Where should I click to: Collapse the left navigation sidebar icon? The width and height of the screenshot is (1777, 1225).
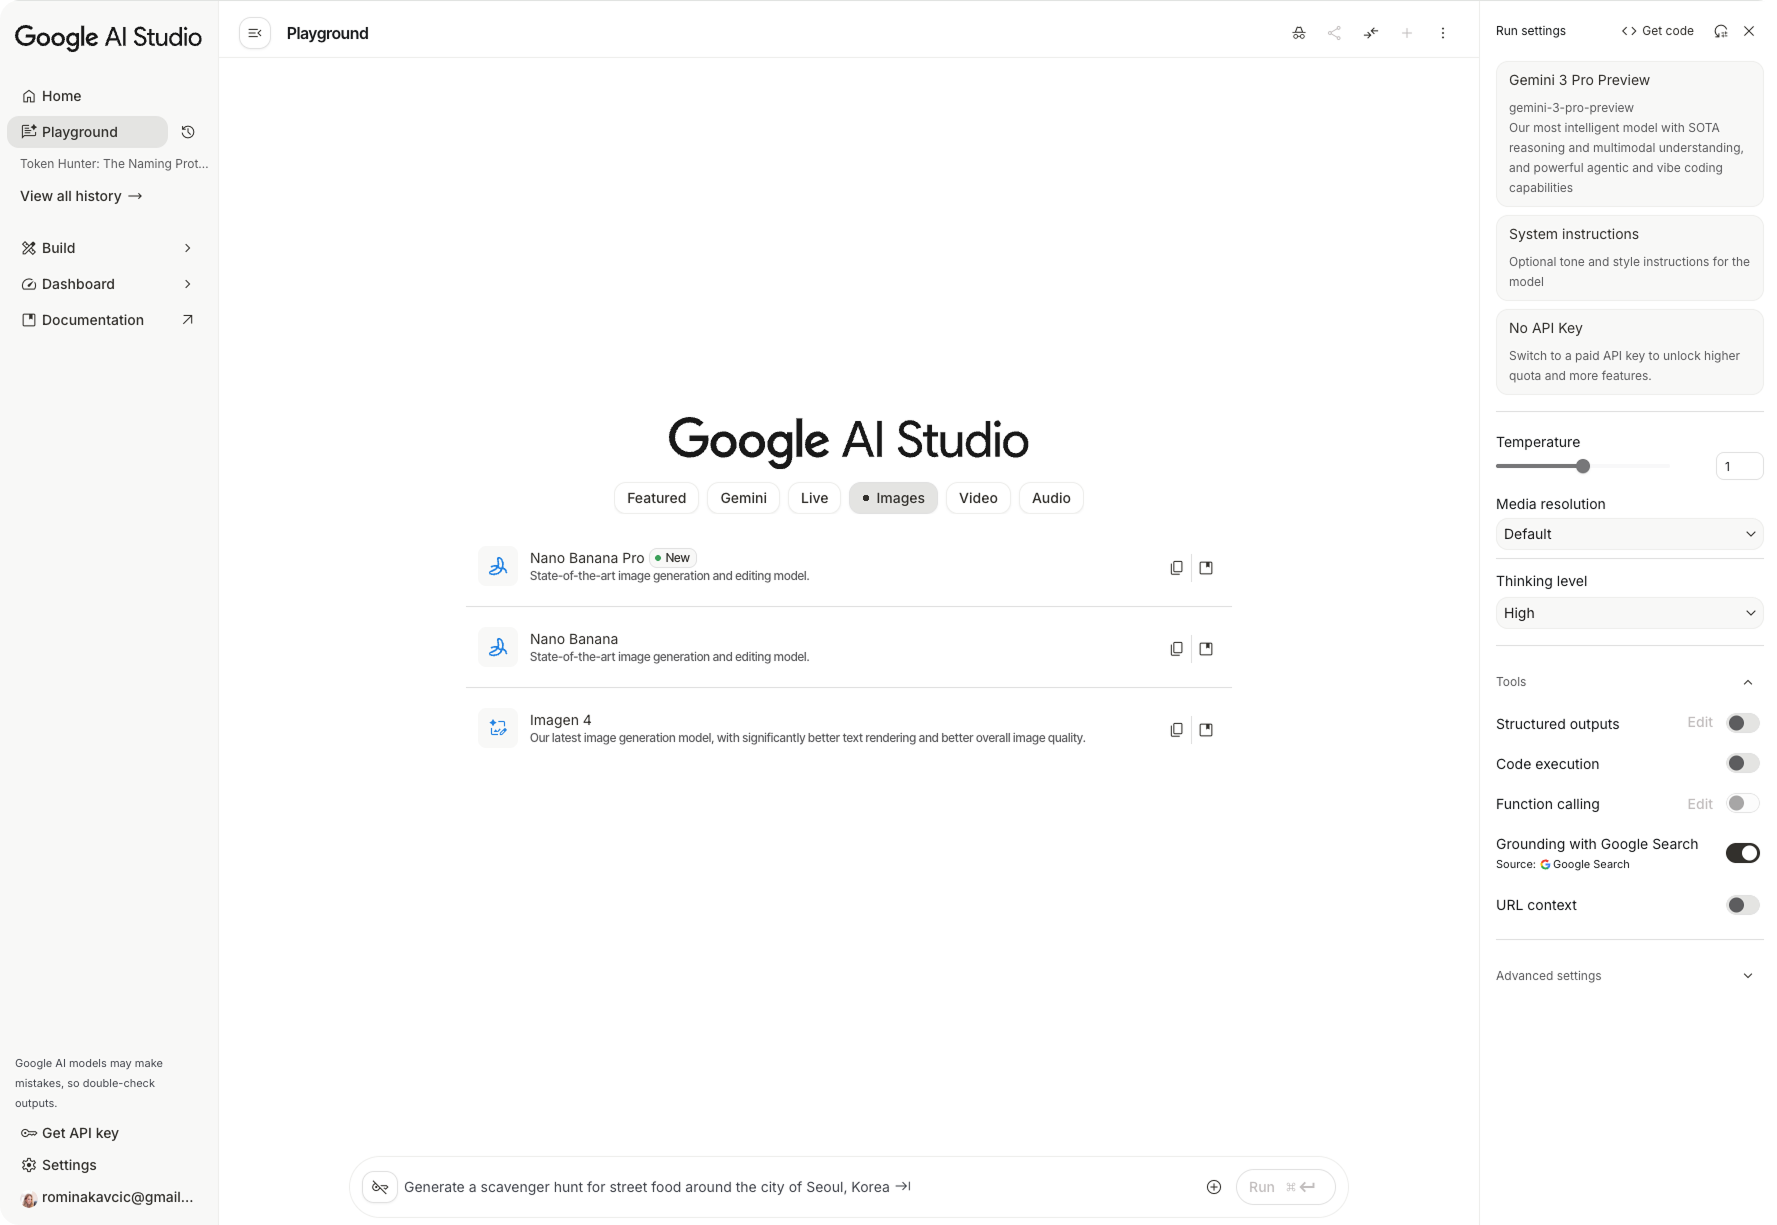click(255, 33)
